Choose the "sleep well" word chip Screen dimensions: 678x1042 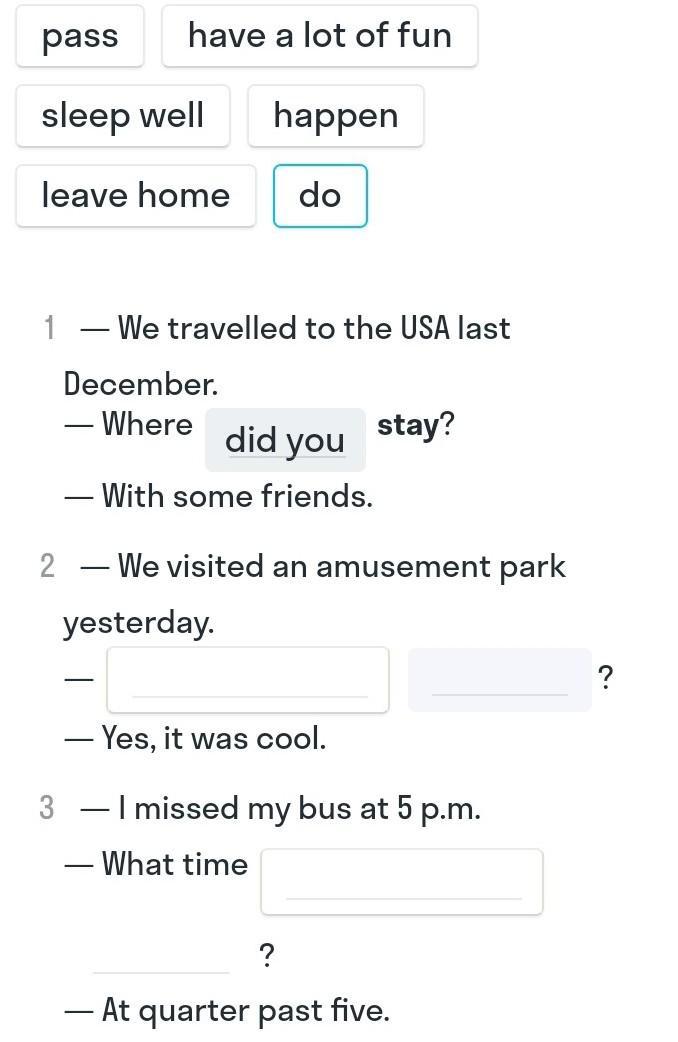[123, 116]
